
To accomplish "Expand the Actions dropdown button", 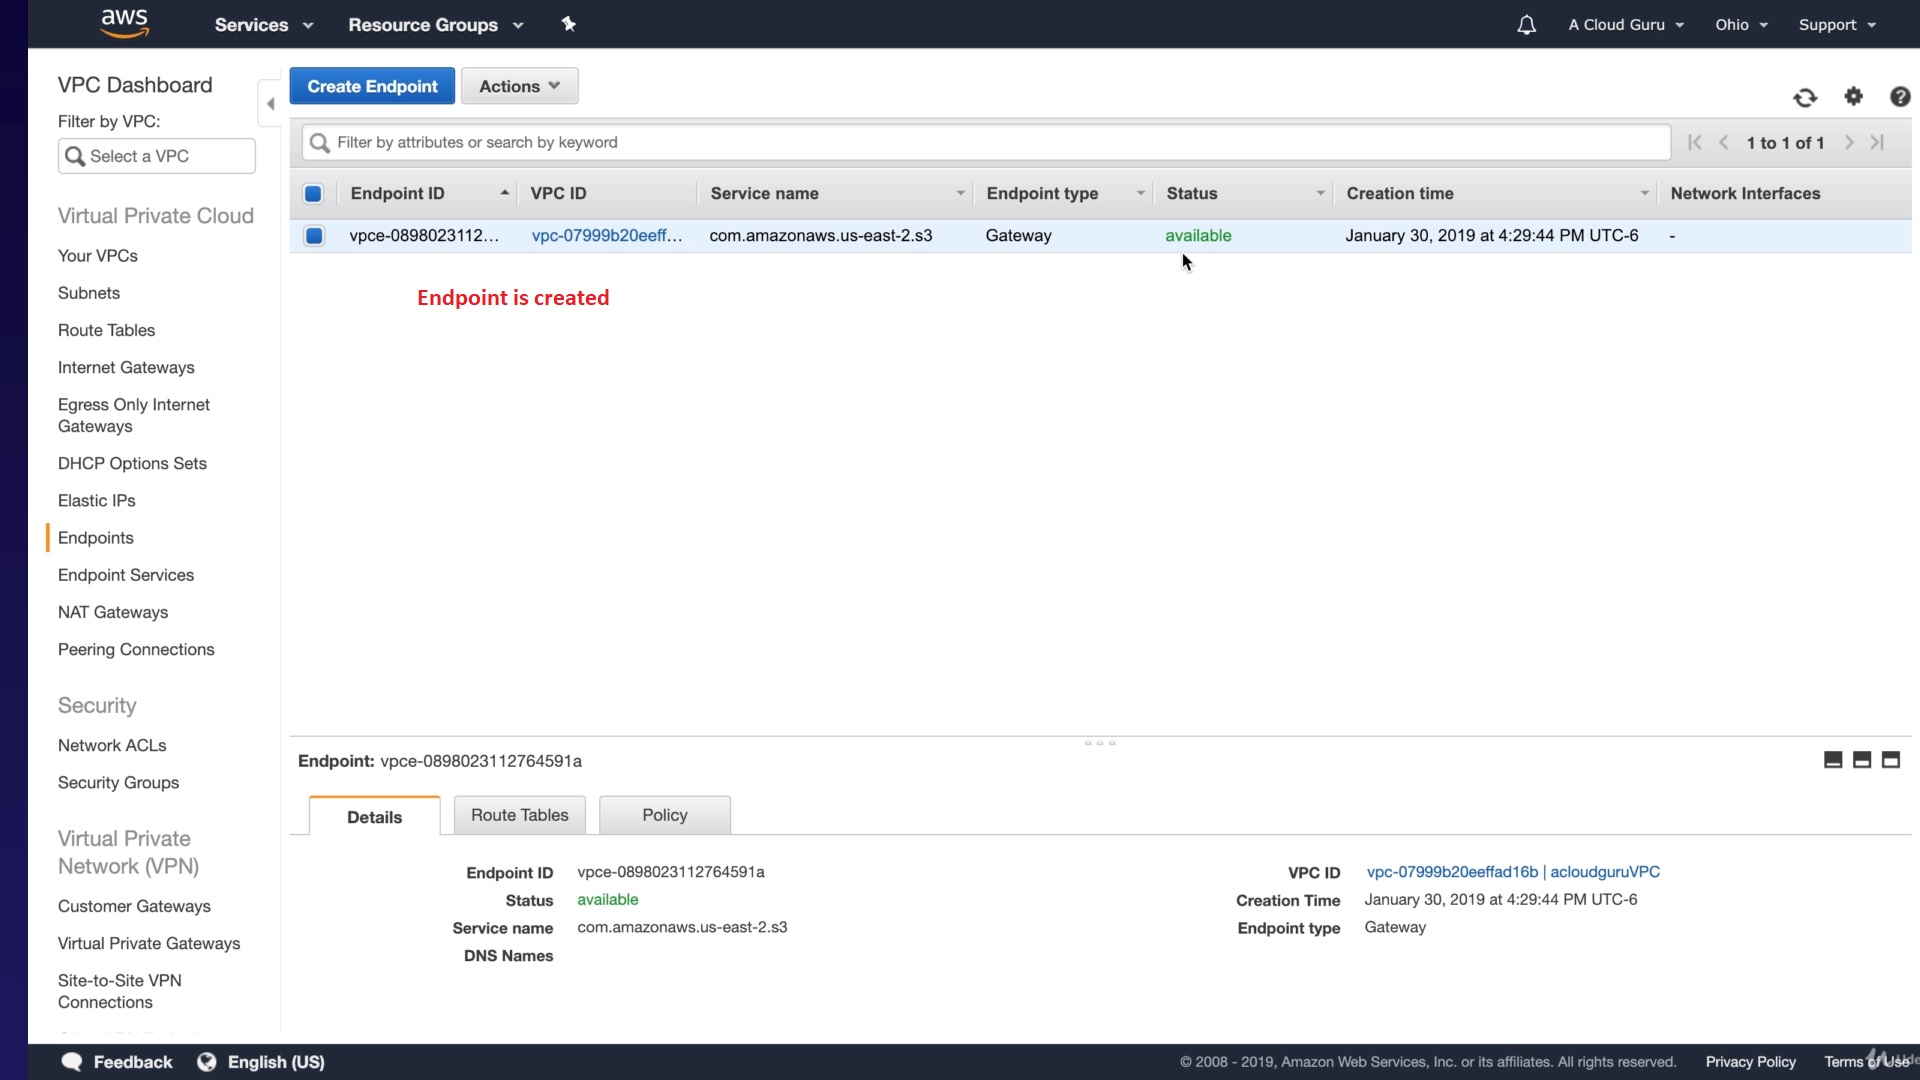I will 519,86.
